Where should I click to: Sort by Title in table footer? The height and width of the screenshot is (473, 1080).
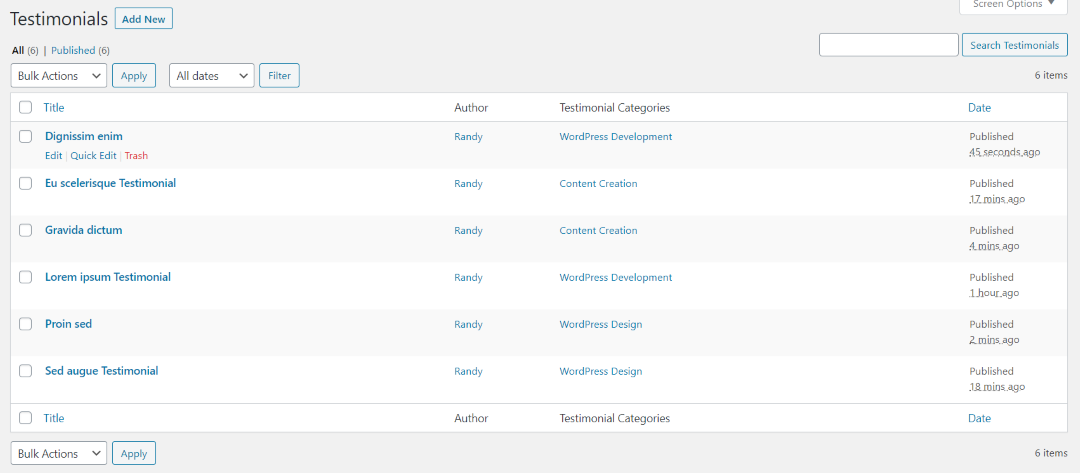(x=54, y=418)
